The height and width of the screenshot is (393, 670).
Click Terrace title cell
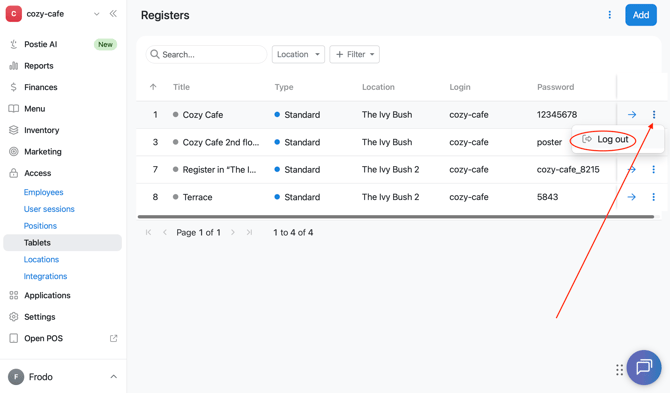197,197
